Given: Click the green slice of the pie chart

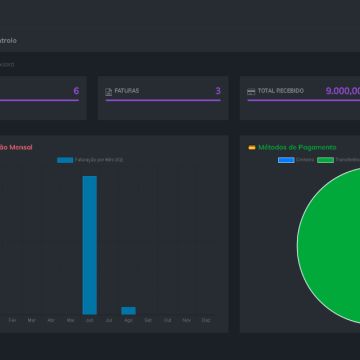Looking at the screenshot, I should click(x=330, y=245).
